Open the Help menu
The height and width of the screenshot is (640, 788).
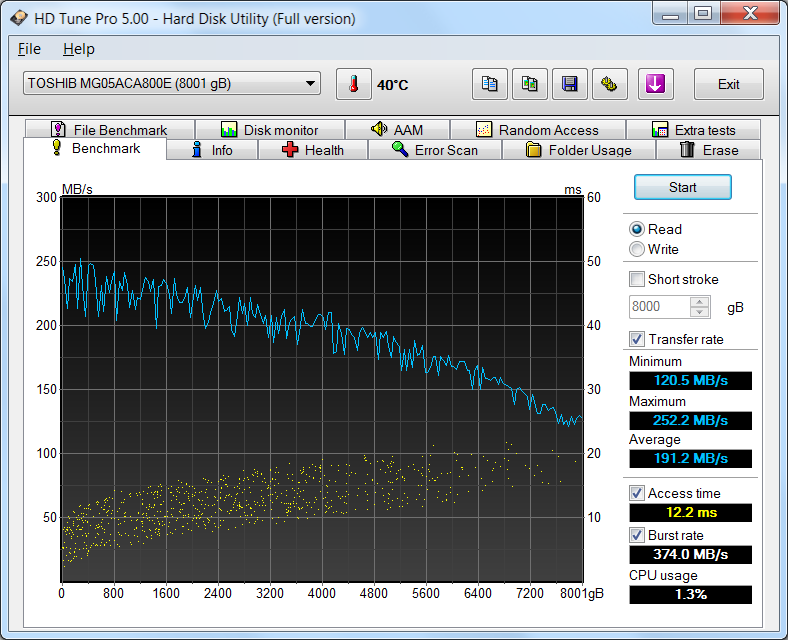[x=78, y=49]
